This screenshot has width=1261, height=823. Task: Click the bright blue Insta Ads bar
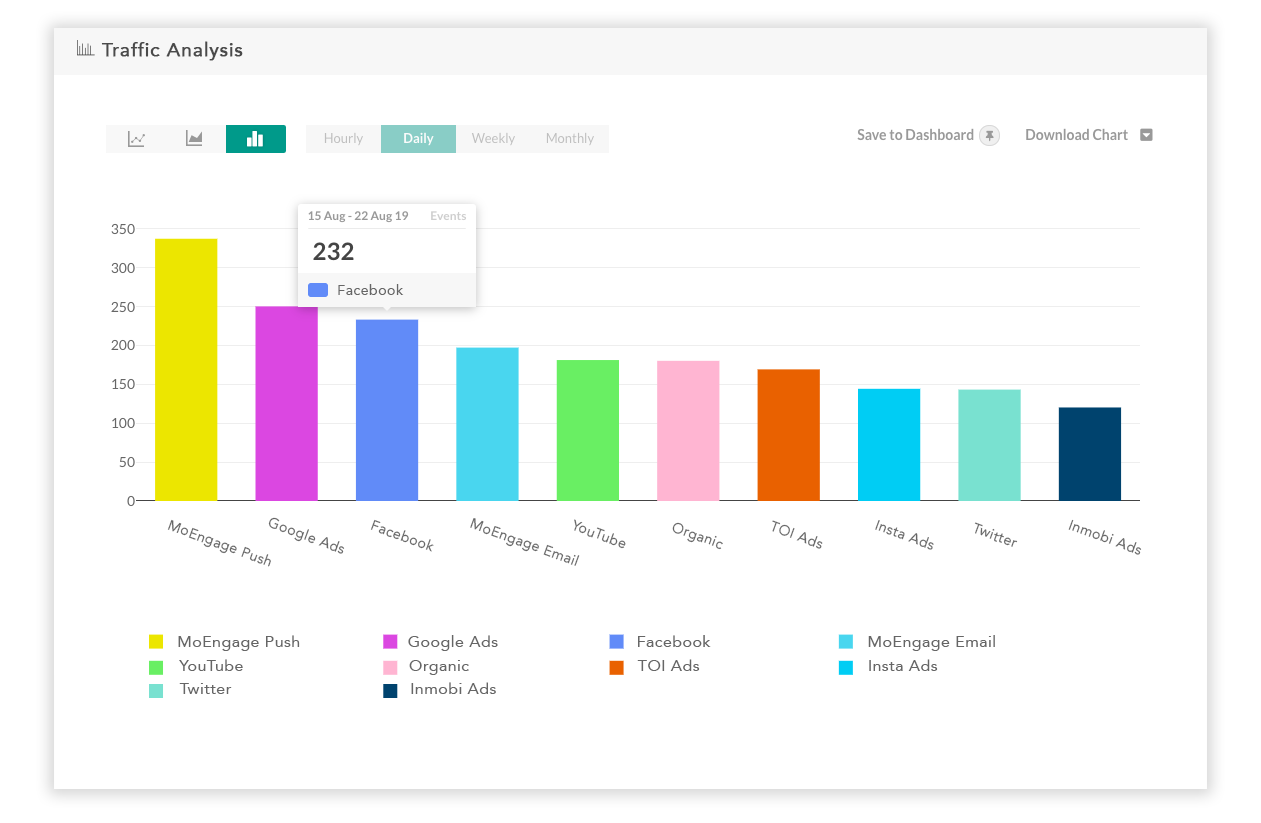(x=889, y=445)
